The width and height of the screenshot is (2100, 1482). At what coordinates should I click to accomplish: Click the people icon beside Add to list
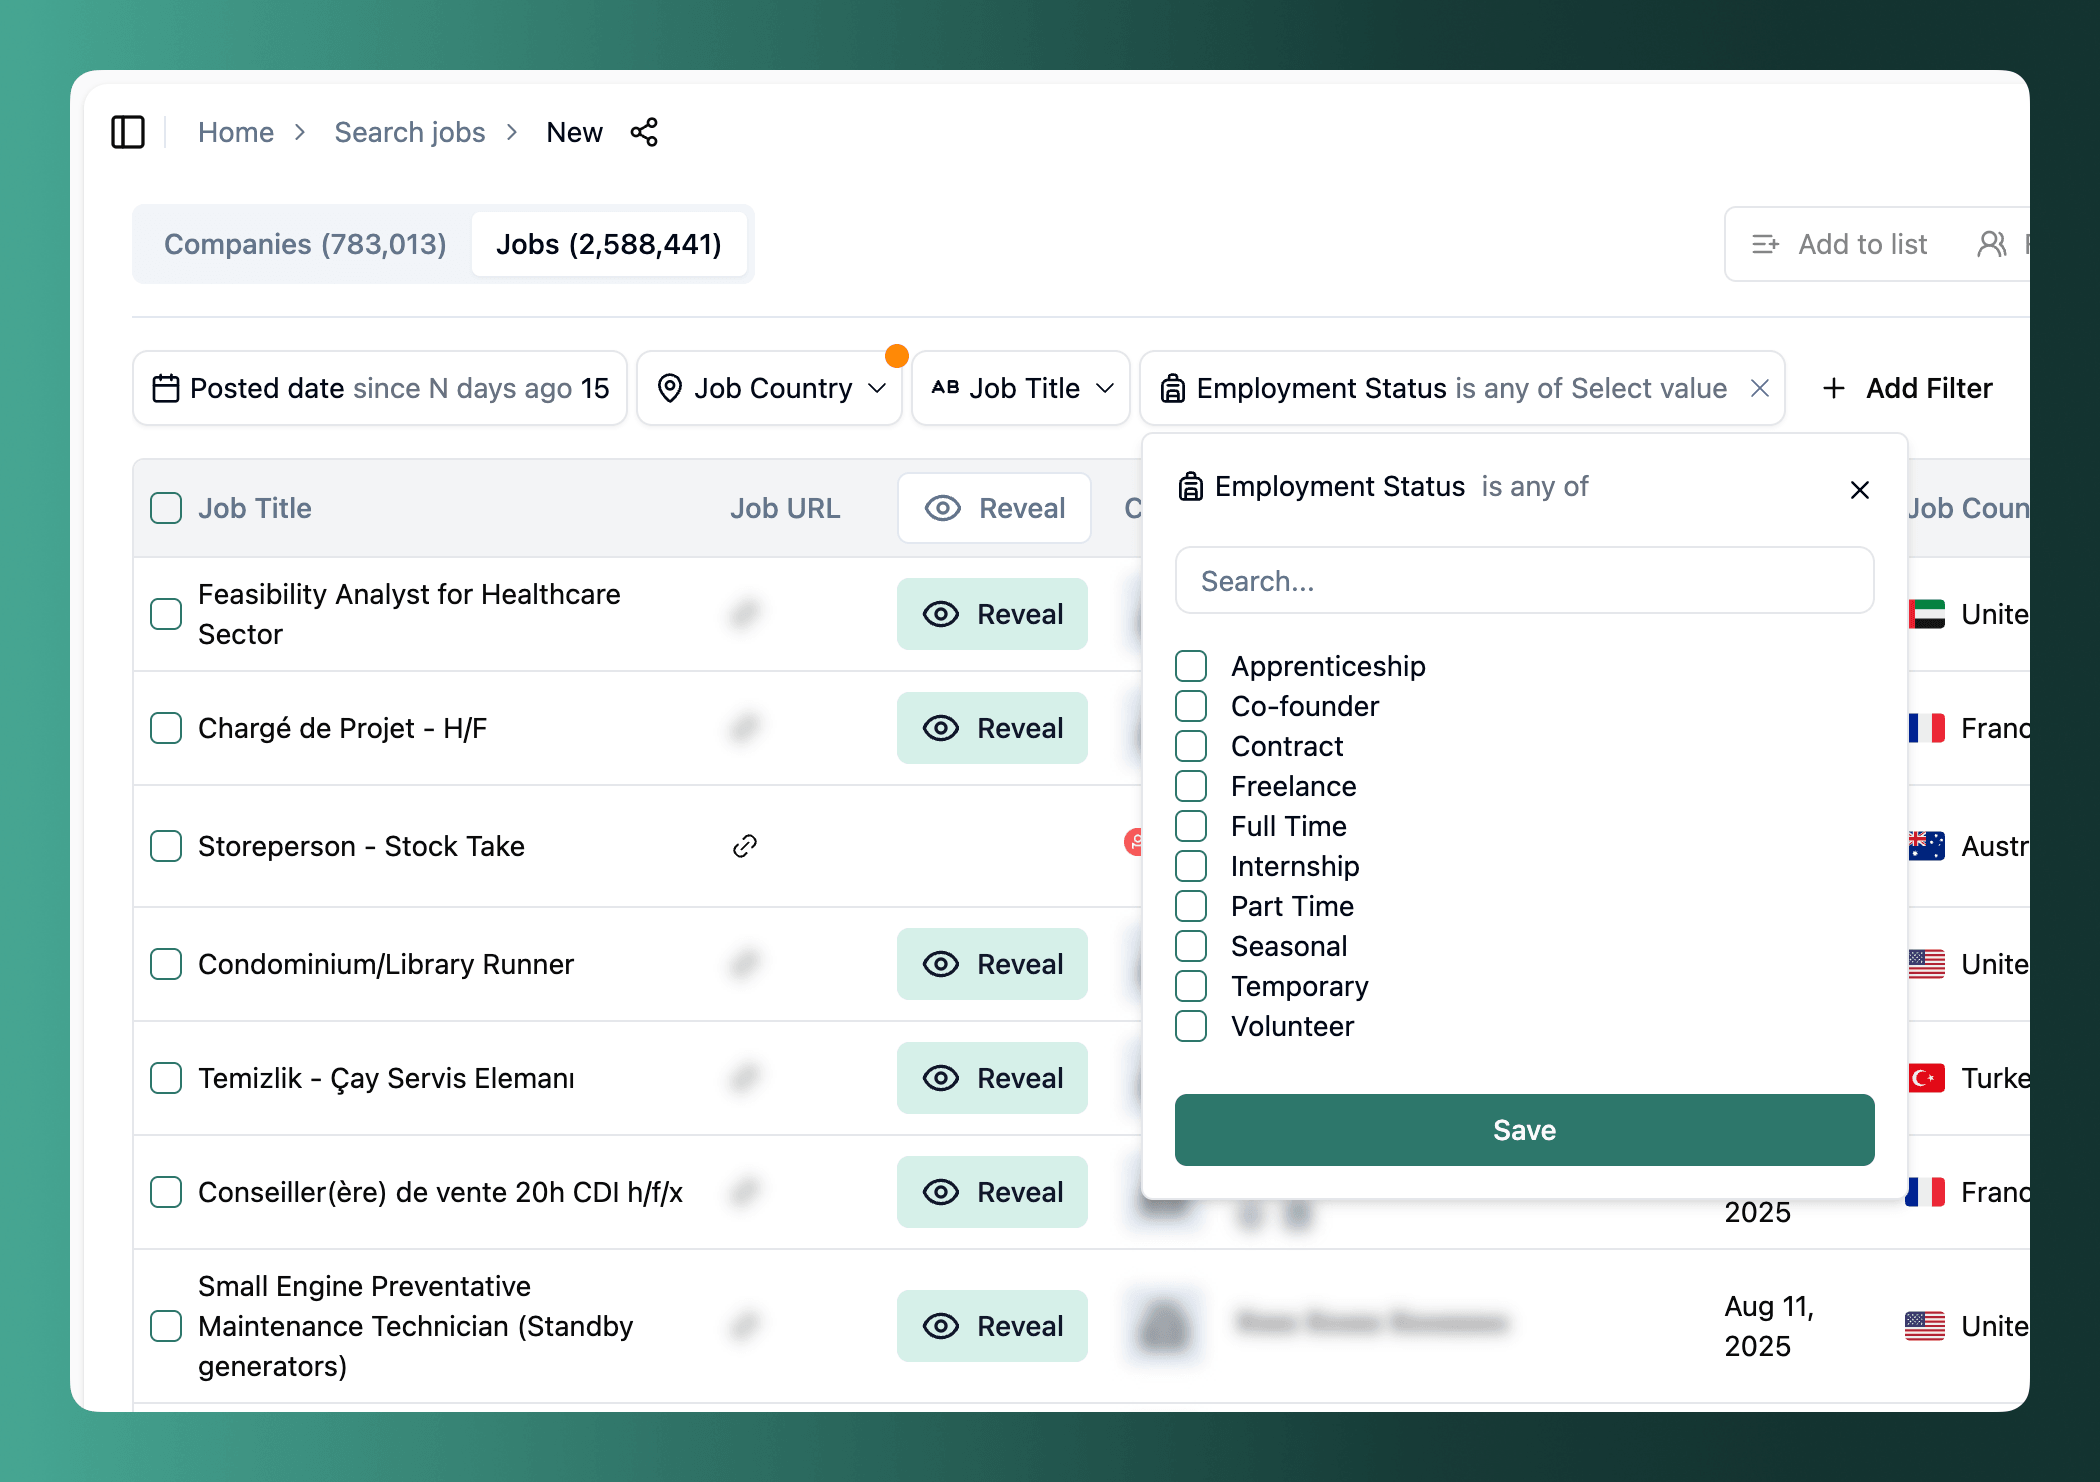[x=1991, y=244]
